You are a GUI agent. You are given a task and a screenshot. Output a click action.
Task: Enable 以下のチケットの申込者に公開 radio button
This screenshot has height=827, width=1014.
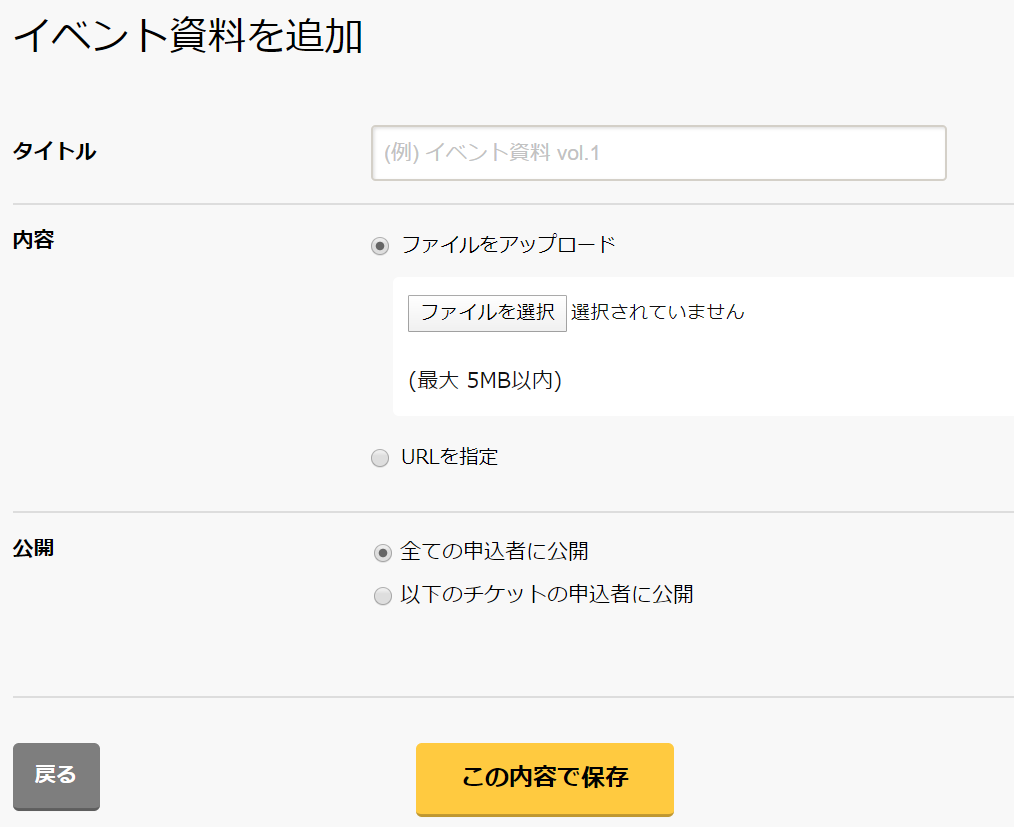click(x=383, y=596)
